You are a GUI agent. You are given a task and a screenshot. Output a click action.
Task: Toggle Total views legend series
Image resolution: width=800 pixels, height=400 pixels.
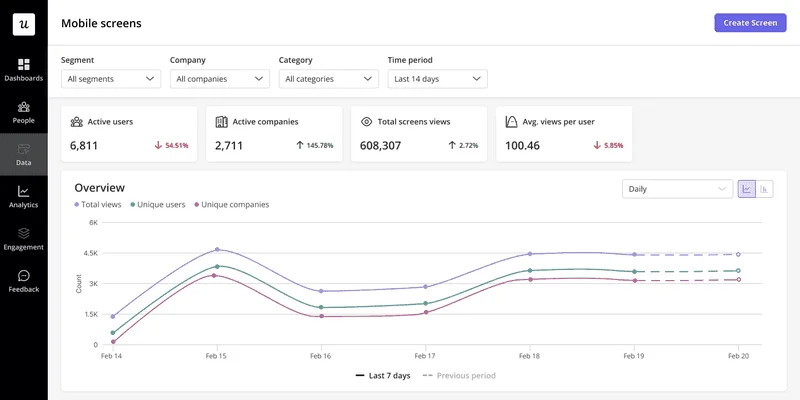[98, 205]
